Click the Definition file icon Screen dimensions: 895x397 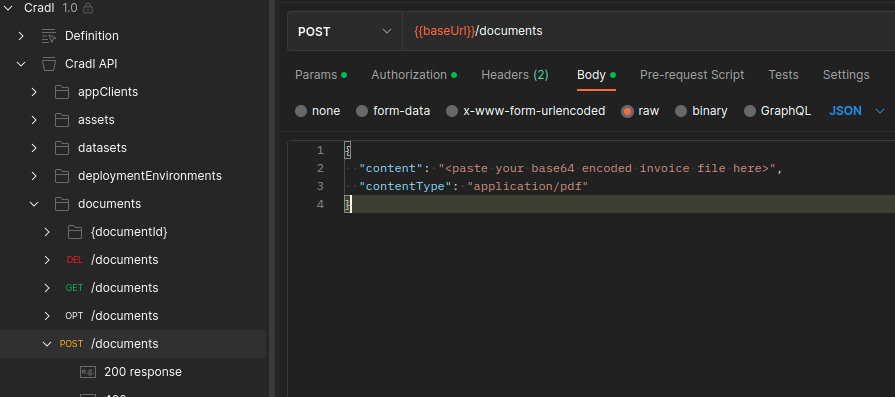coord(49,36)
